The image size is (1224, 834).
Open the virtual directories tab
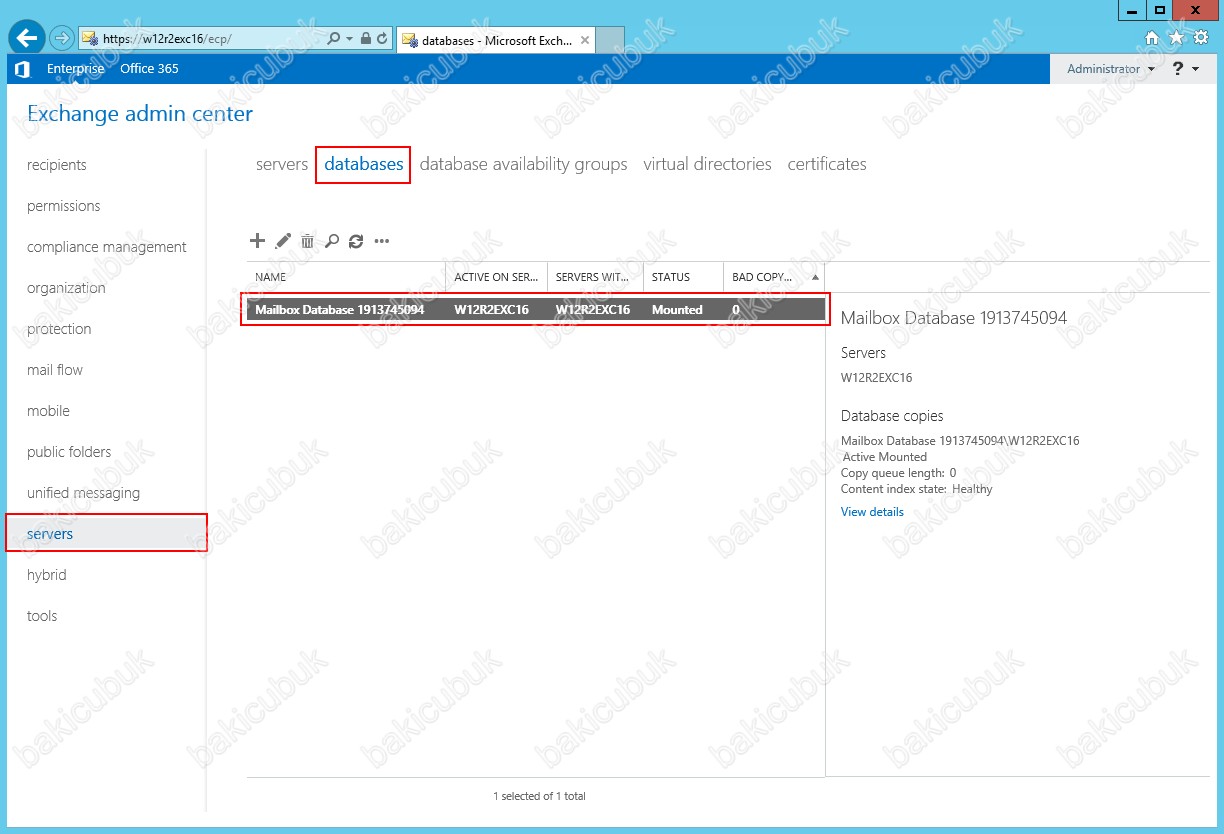click(x=708, y=164)
